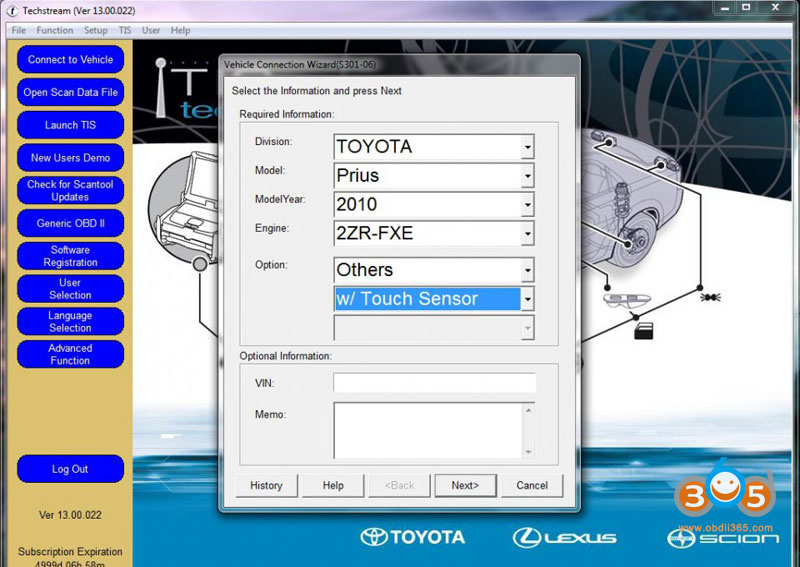The image size is (800, 567).
Task: Expand the Engine dropdown showing 2ZR-FXE
Action: [x=528, y=234]
